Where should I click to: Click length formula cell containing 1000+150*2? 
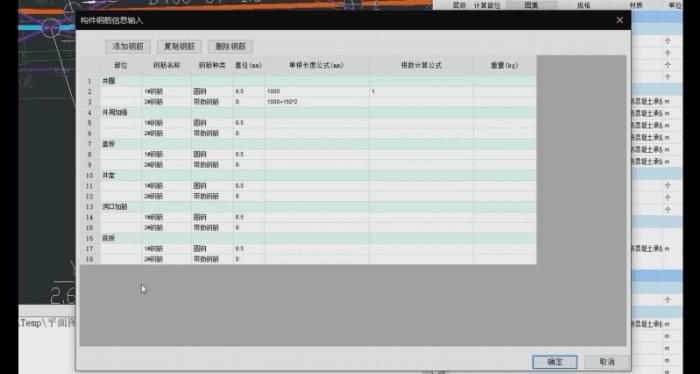coord(317,102)
